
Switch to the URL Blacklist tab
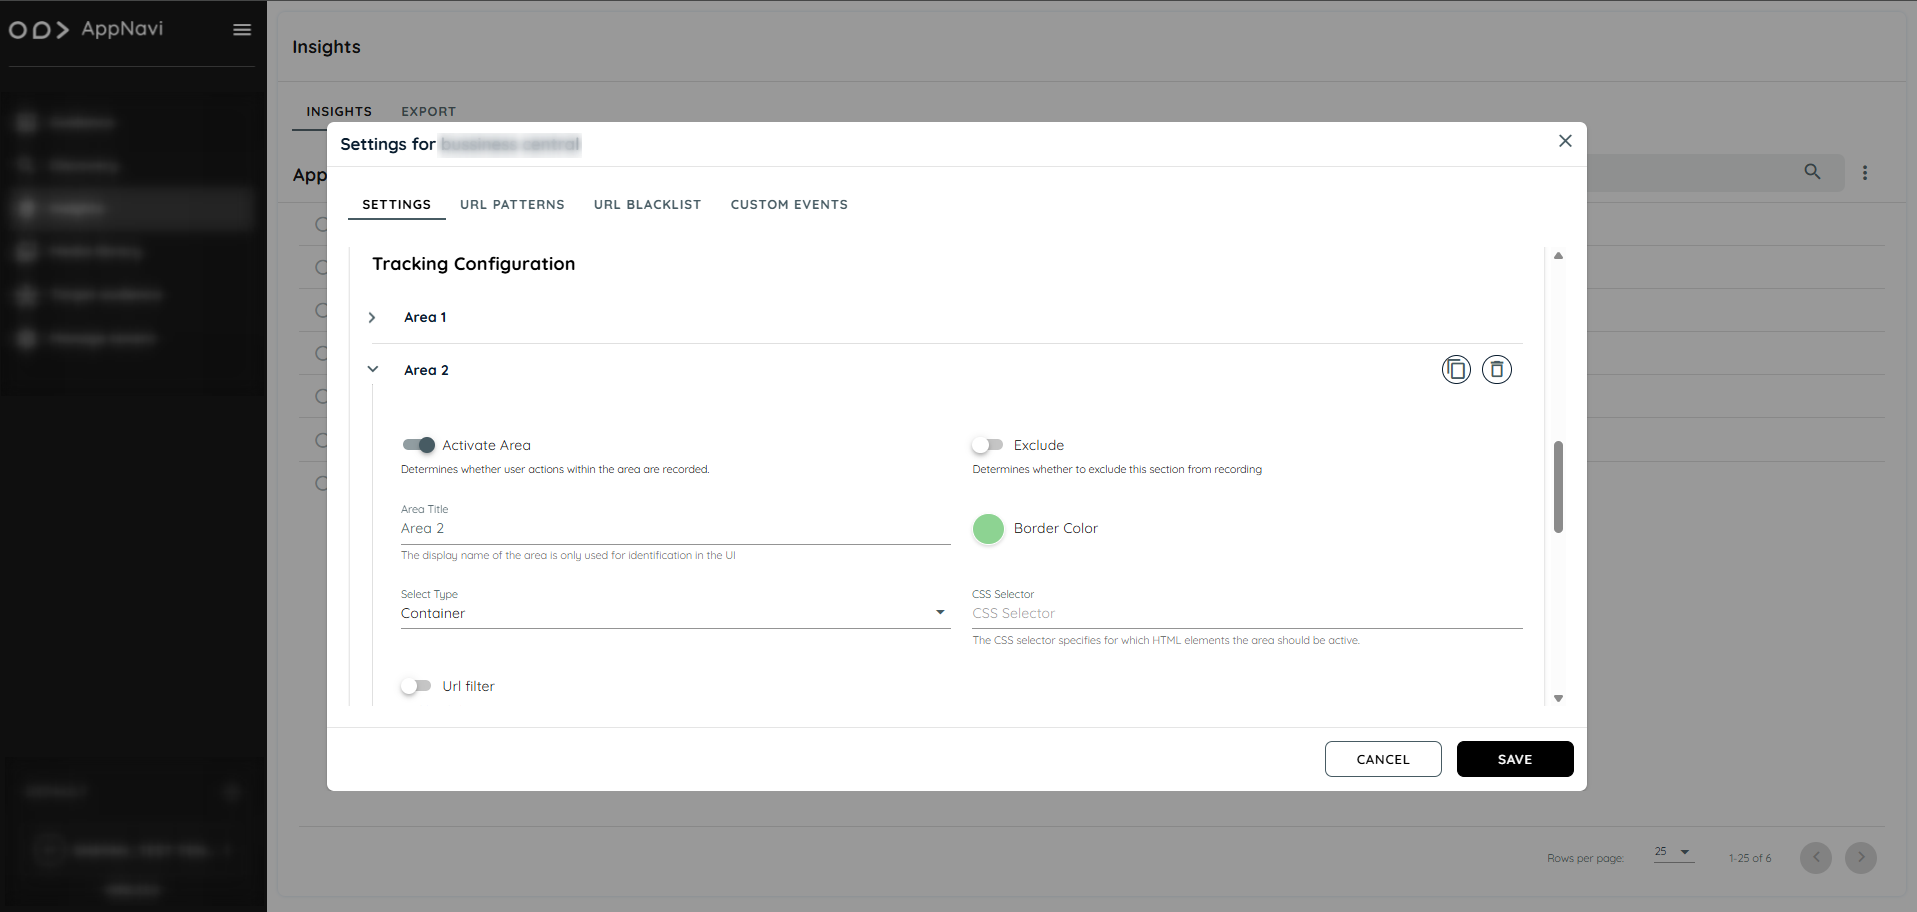pos(647,204)
